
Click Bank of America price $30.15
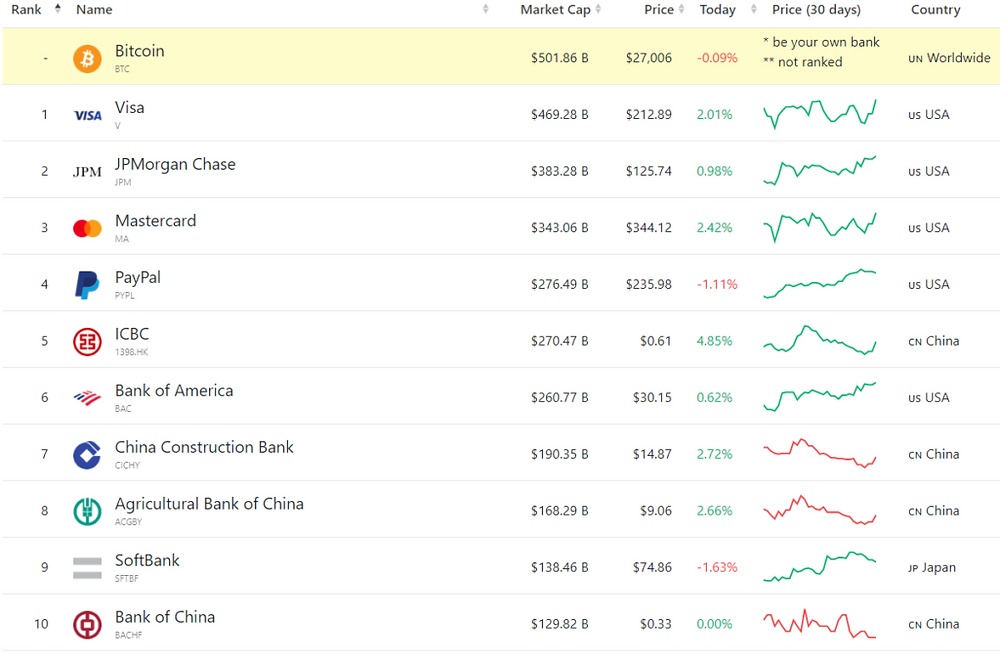click(652, 398)
